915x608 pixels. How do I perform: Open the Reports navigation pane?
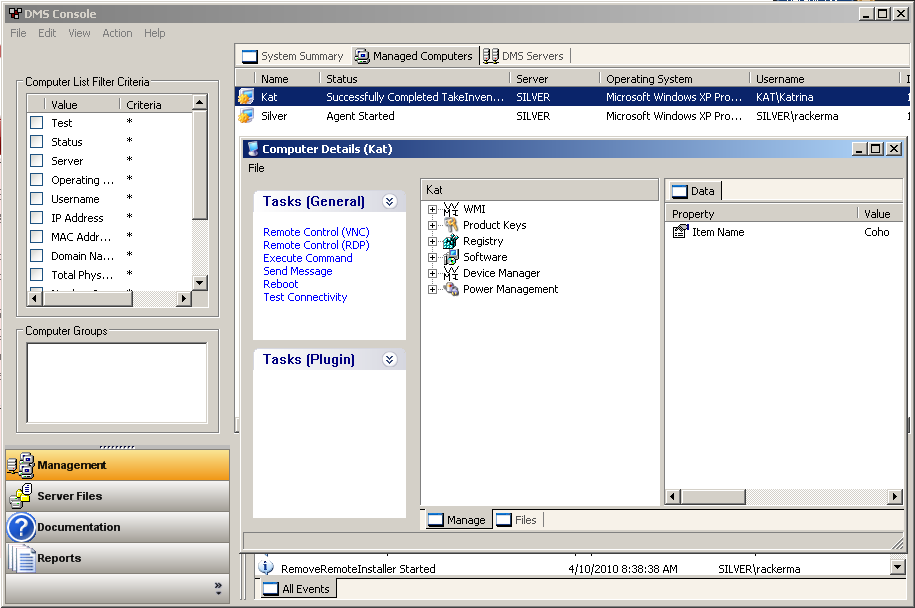[117, 558]
